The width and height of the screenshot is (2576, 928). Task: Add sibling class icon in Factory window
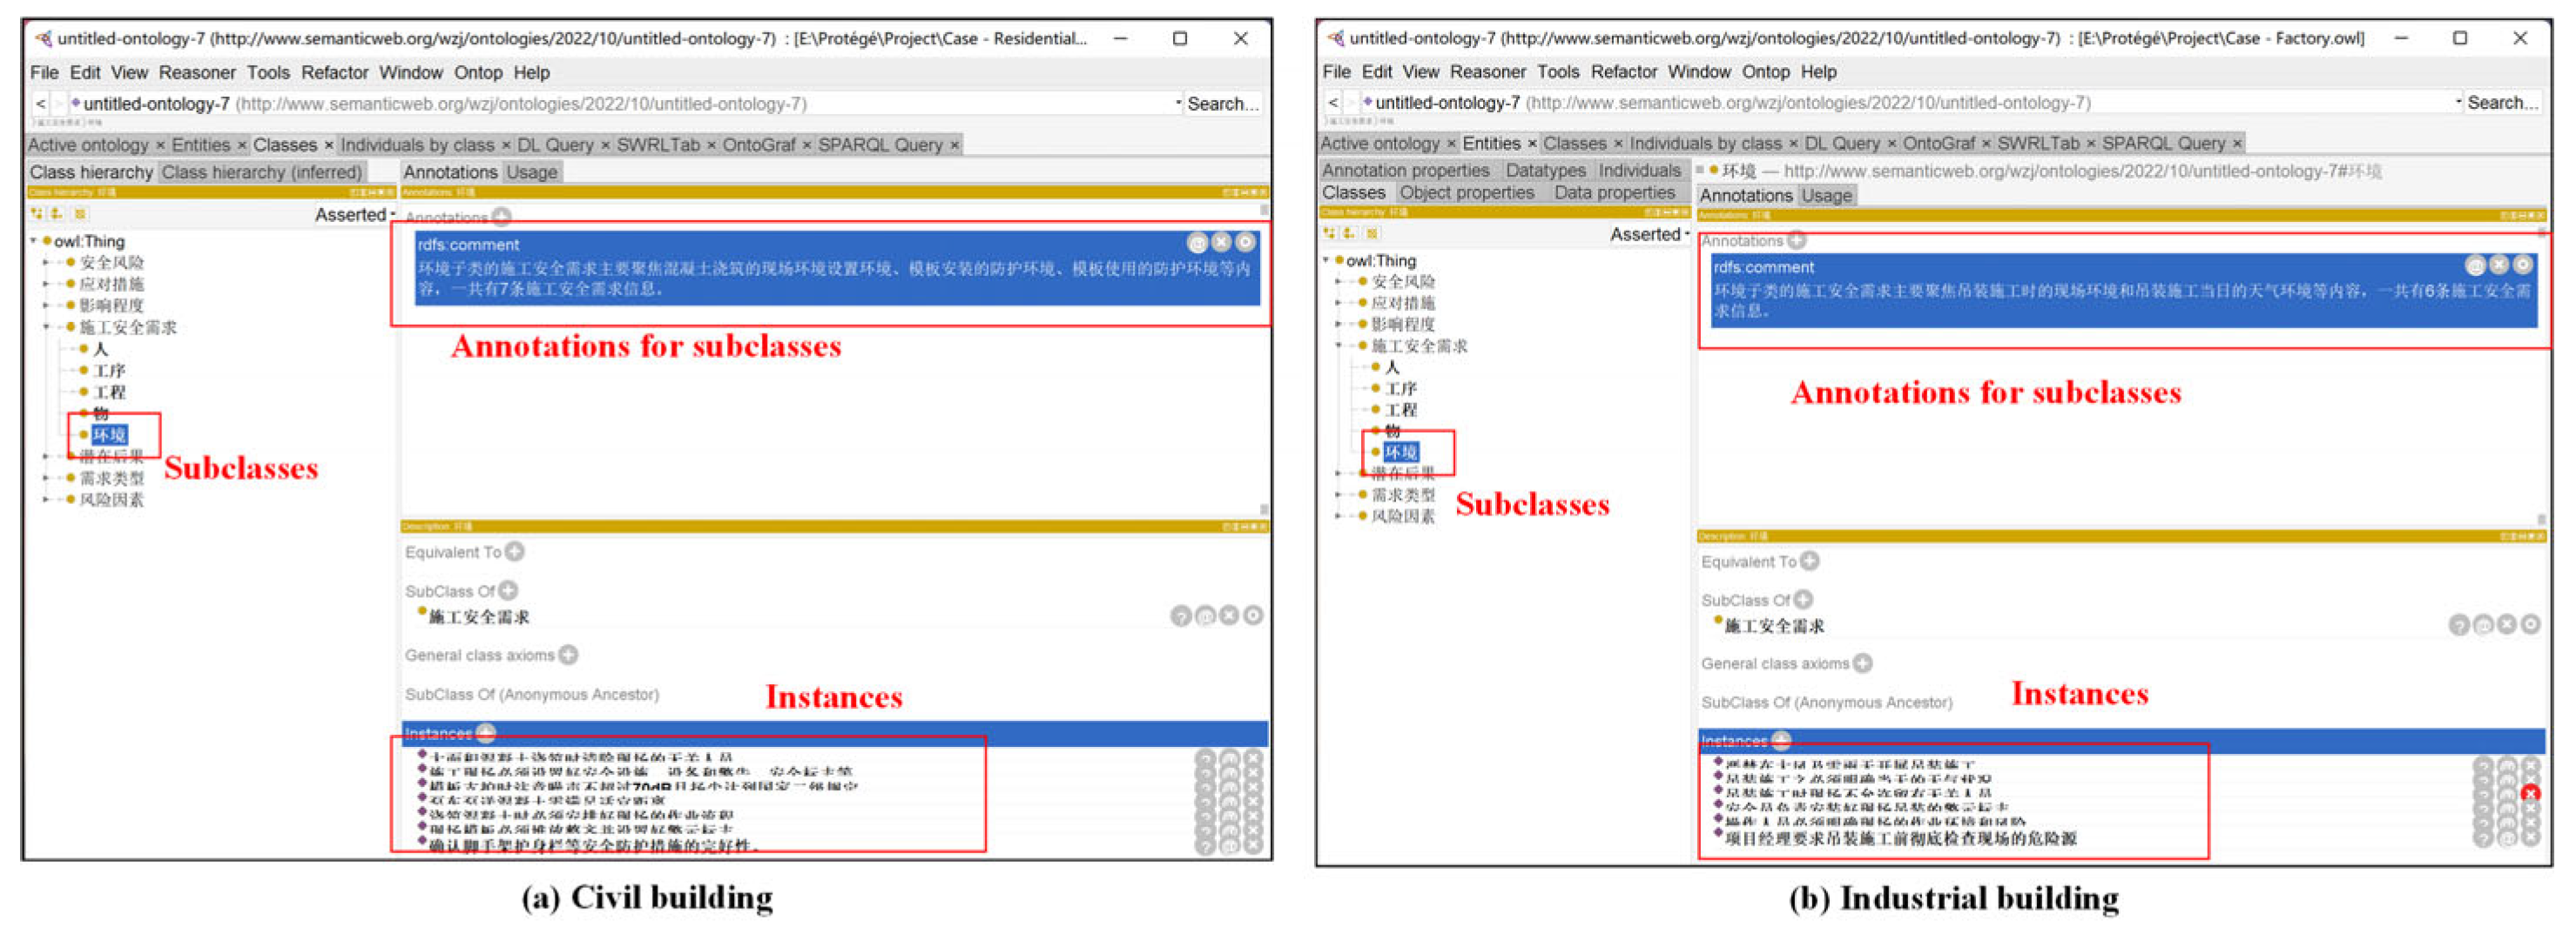click(1349, 233)
